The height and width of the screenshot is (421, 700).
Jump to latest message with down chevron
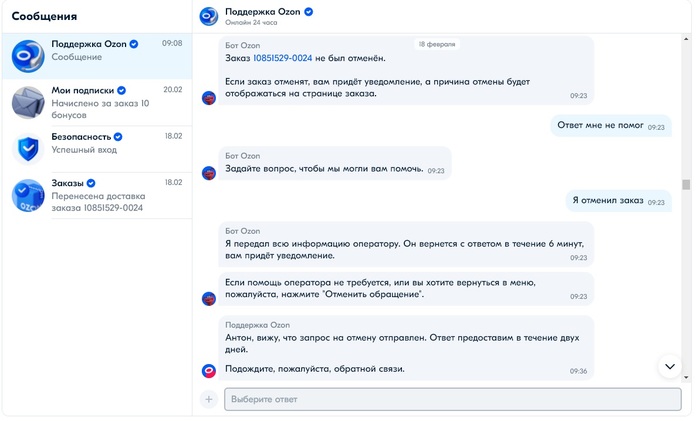coord(670,367)
